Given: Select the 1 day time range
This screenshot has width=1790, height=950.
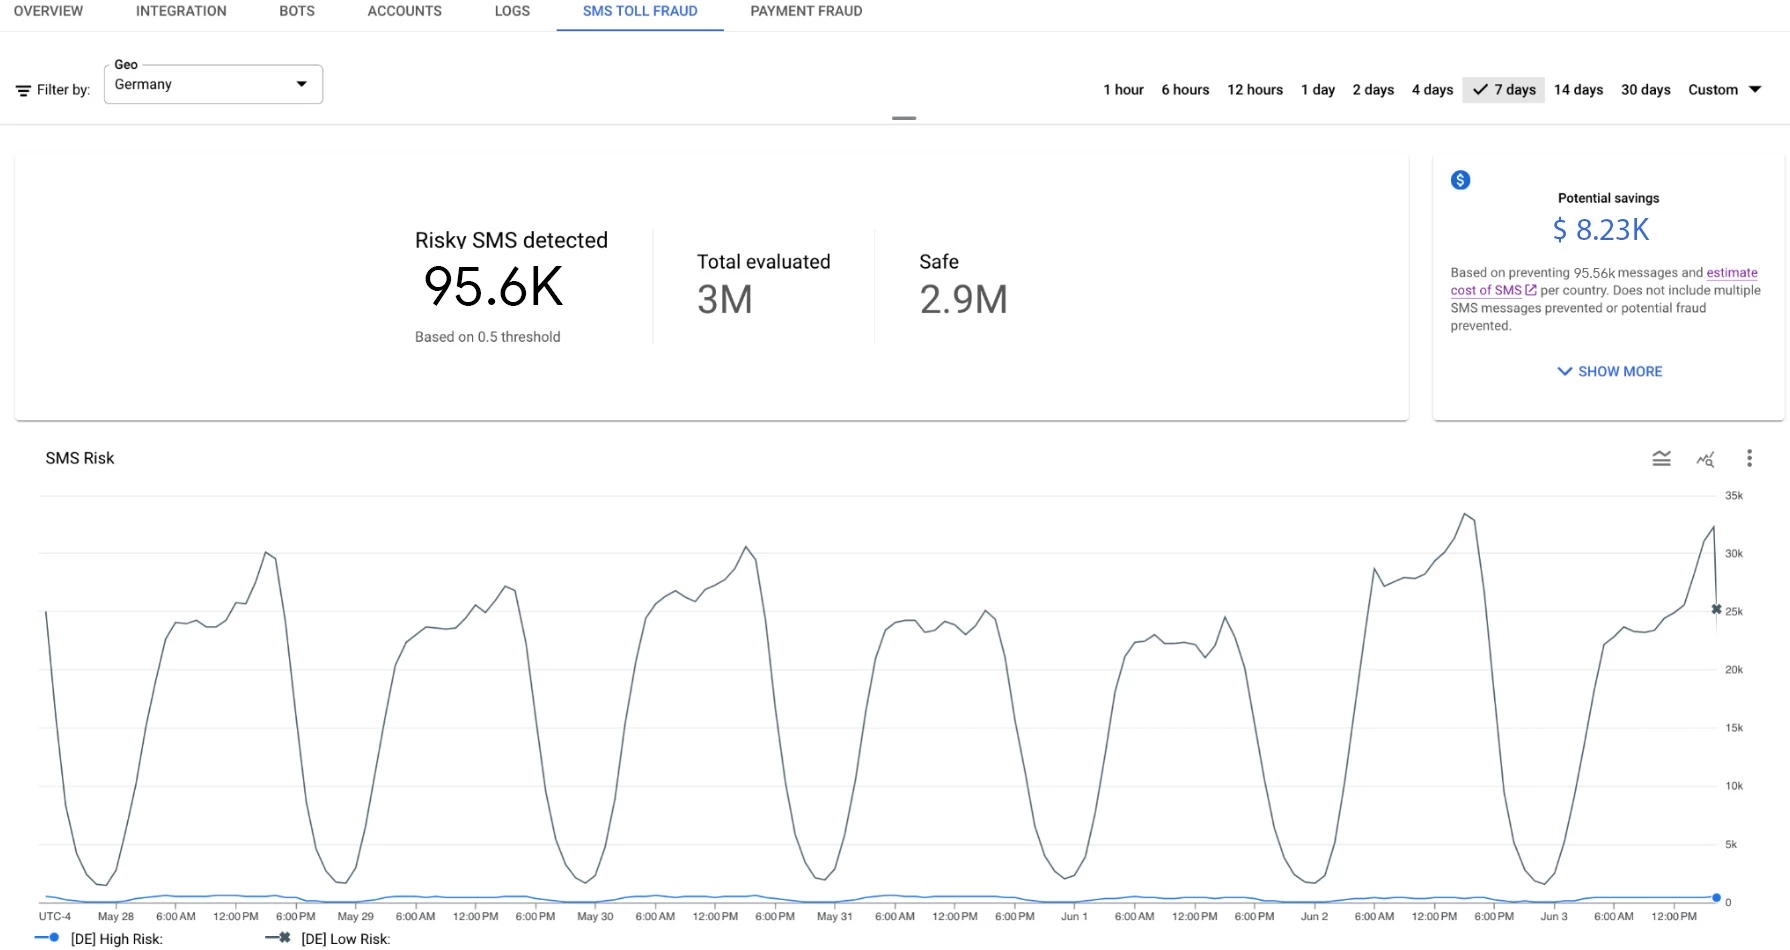Looking at the screenshot, I should click(1318, 90).
